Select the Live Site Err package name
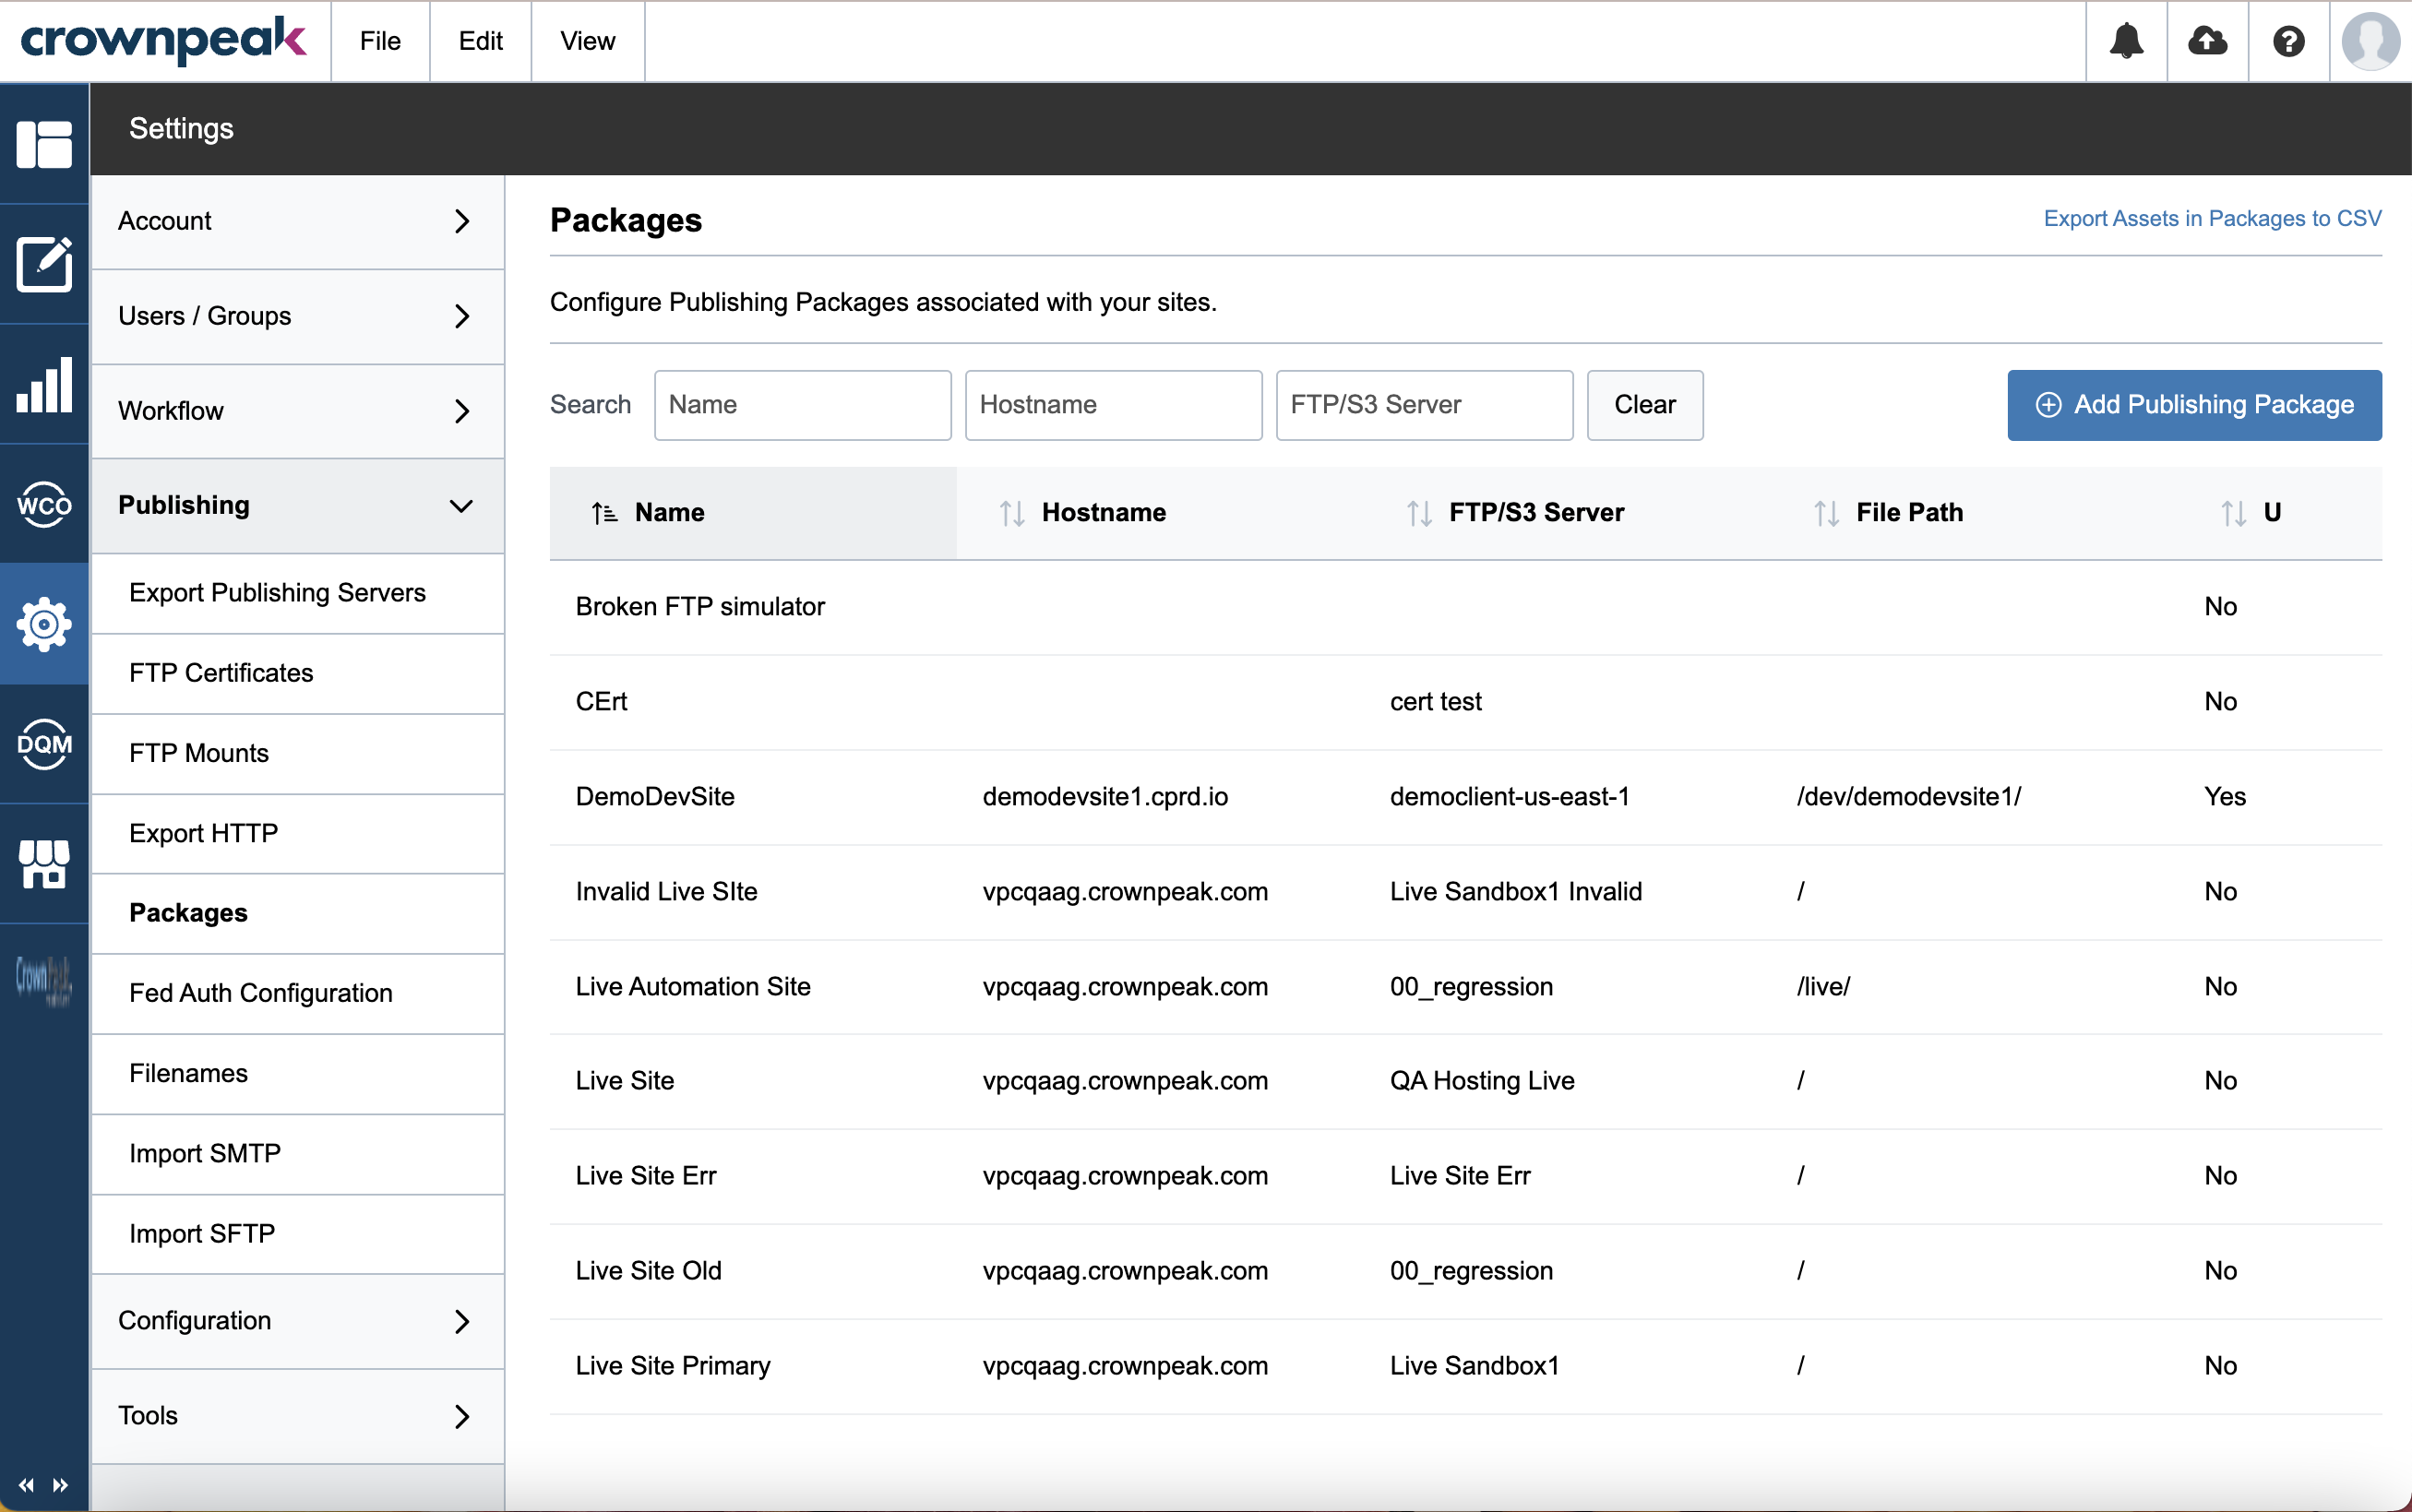 646,1176
